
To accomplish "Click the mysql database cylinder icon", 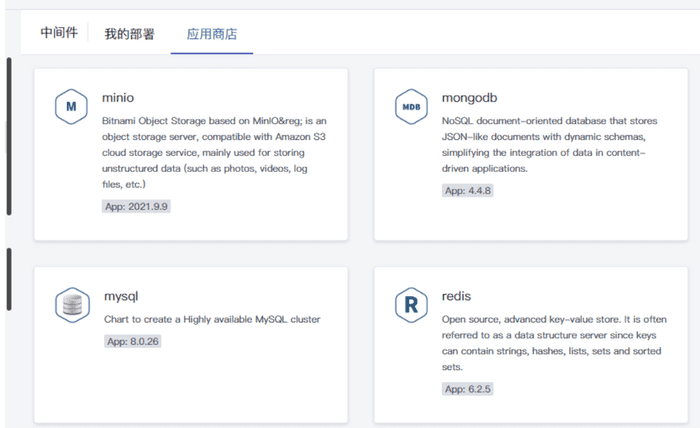I will pos(72,305).
